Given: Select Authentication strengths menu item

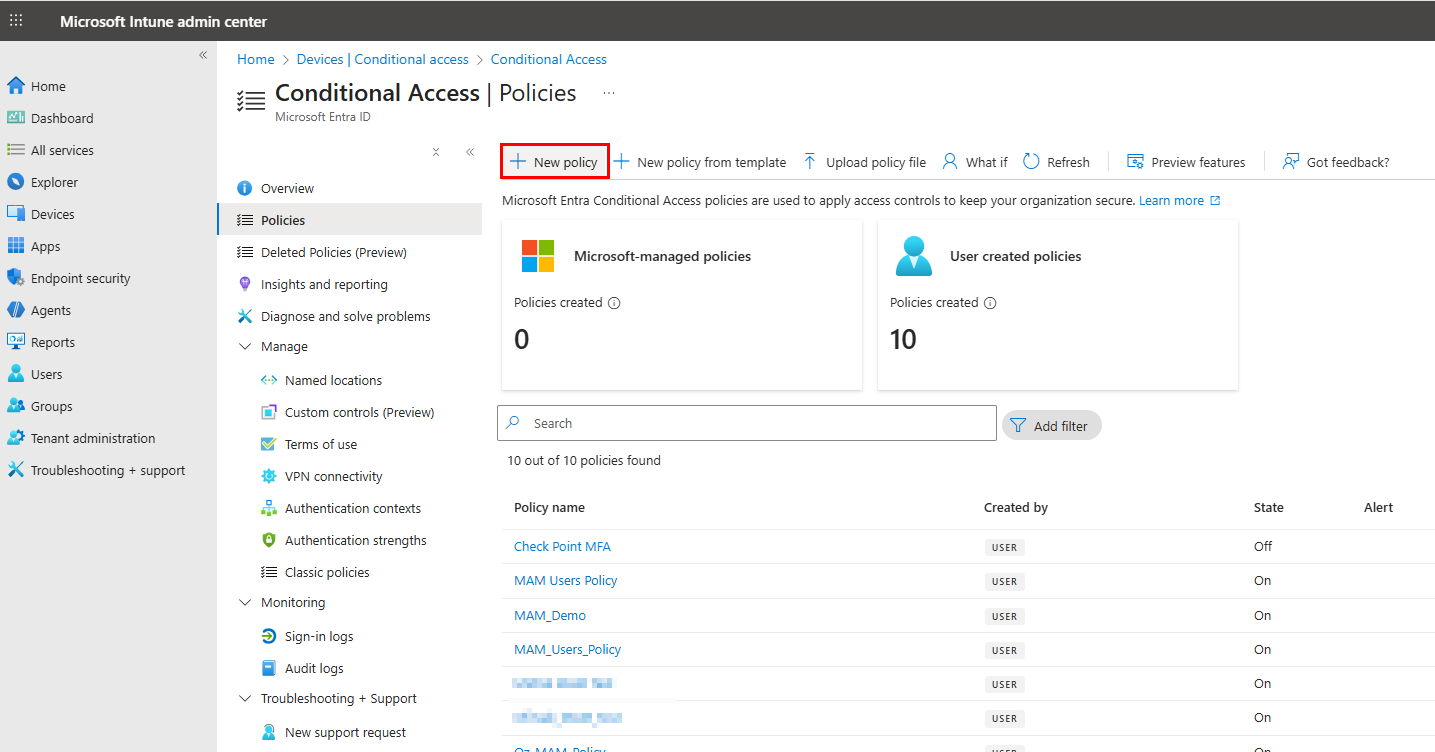Looking at the screenshot, I should tap(355, 540).
